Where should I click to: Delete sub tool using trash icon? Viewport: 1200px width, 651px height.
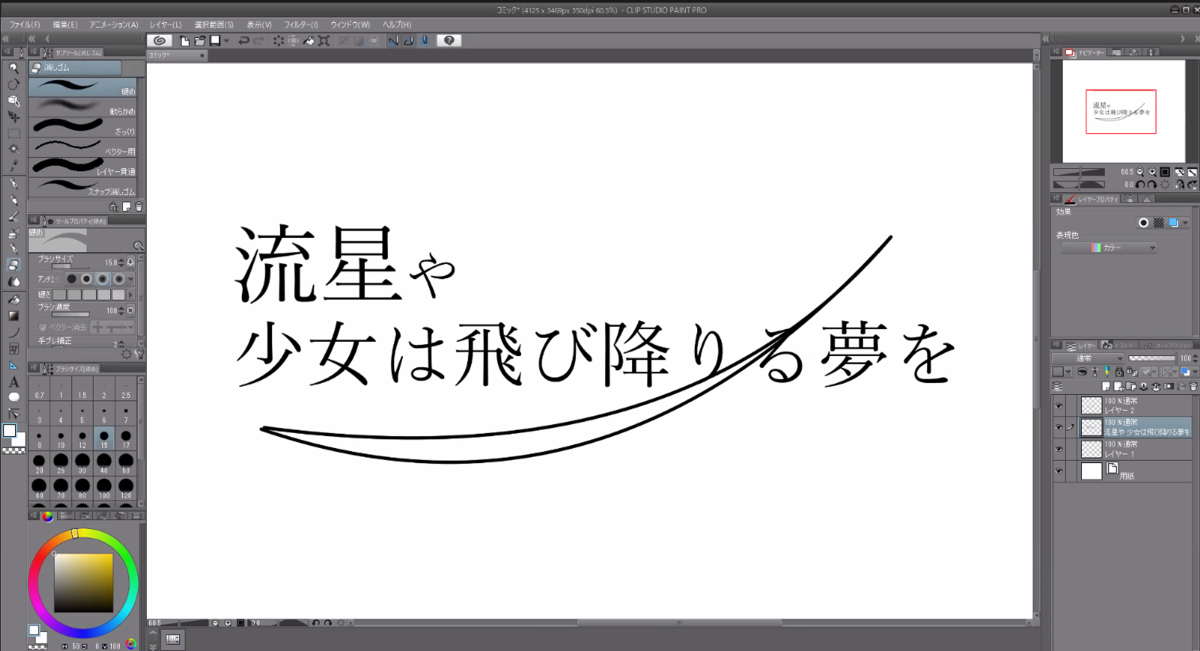coord(139,205)
